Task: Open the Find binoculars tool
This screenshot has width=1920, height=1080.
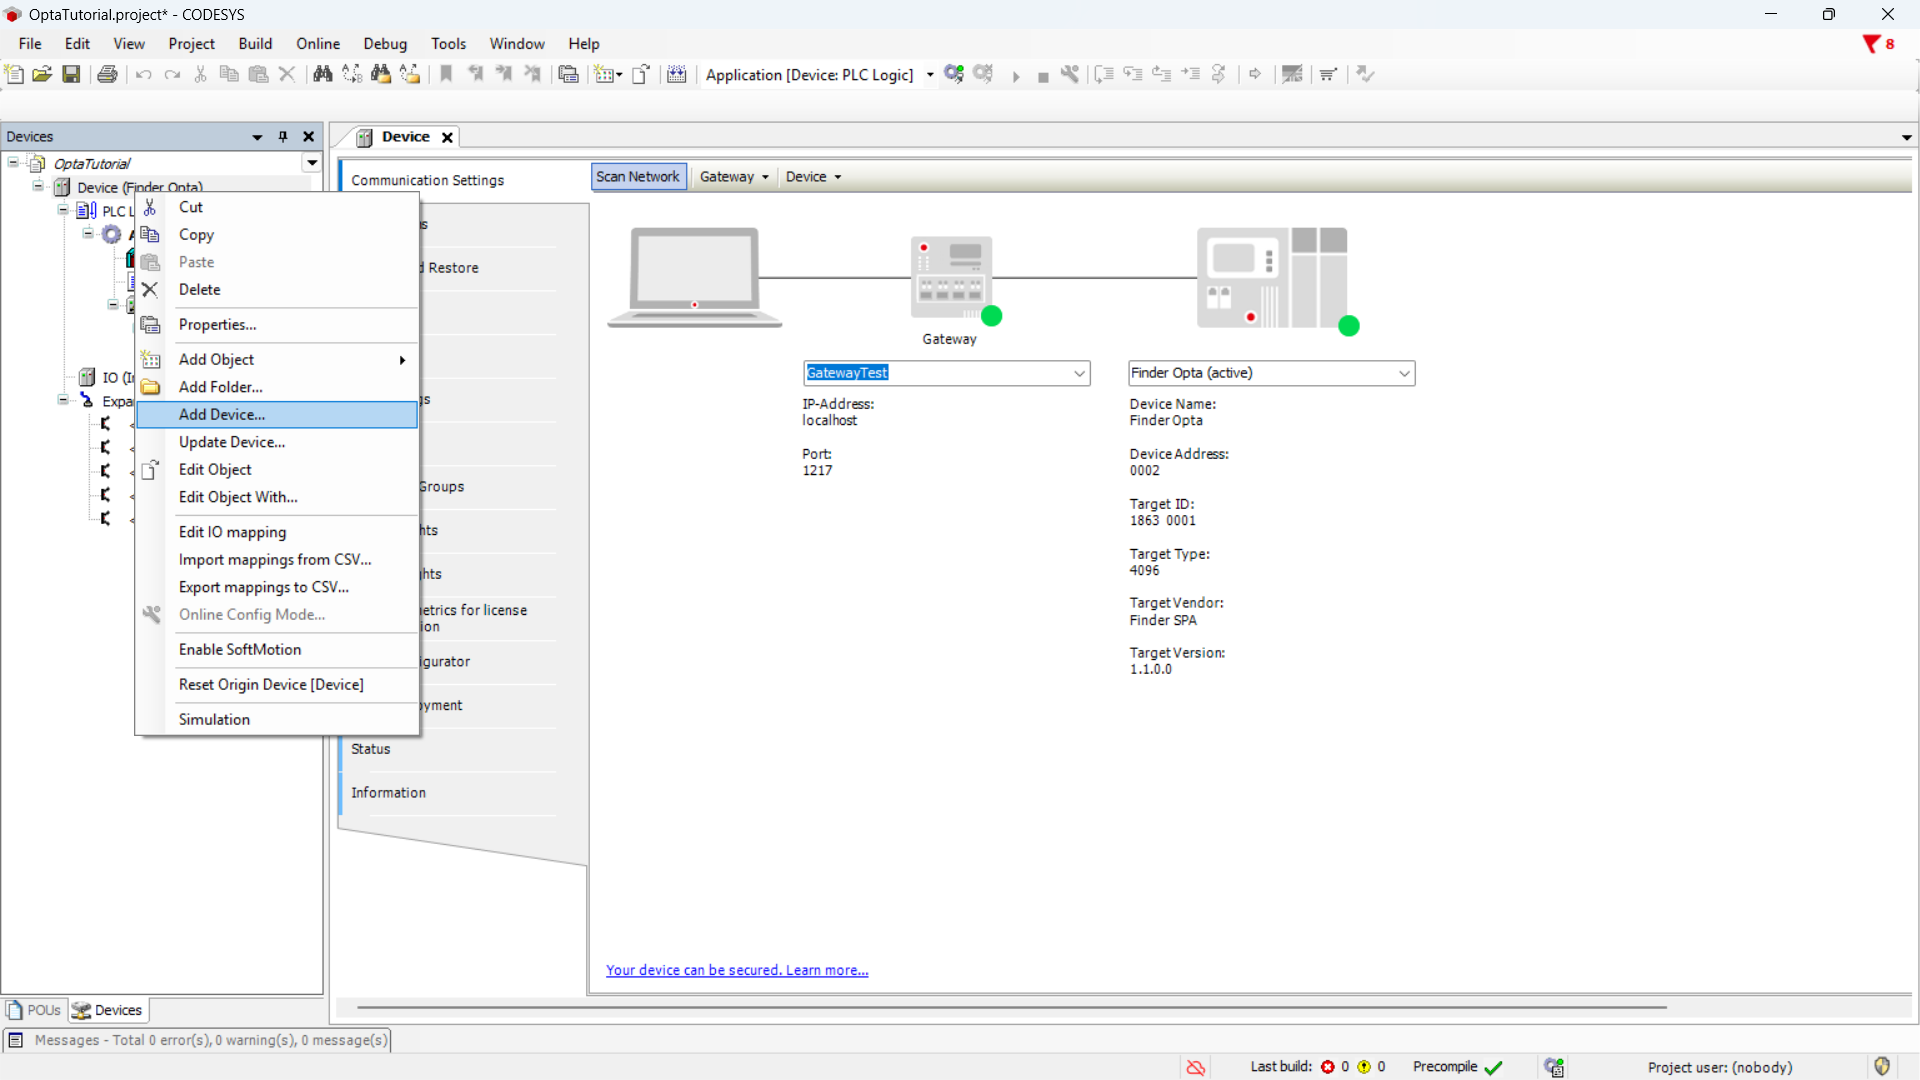Action: [x=322, y=74]
